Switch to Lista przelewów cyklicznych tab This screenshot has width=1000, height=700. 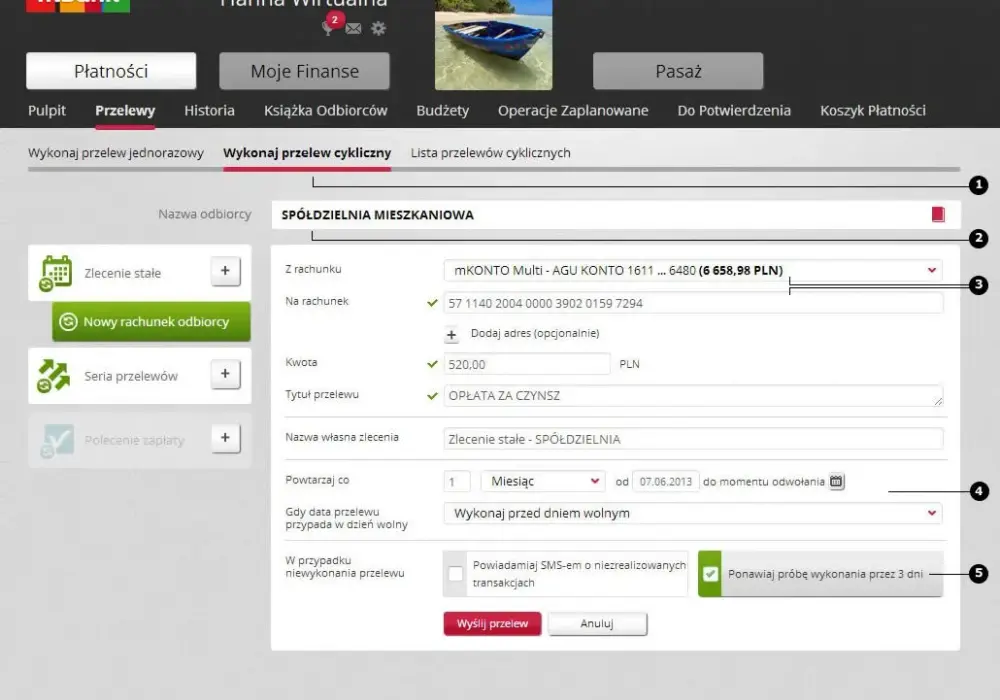coord(490,153)
